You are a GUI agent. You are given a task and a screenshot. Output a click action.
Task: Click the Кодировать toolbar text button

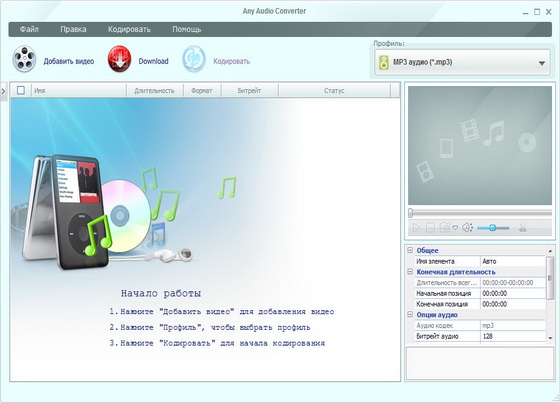click(232, 61)
